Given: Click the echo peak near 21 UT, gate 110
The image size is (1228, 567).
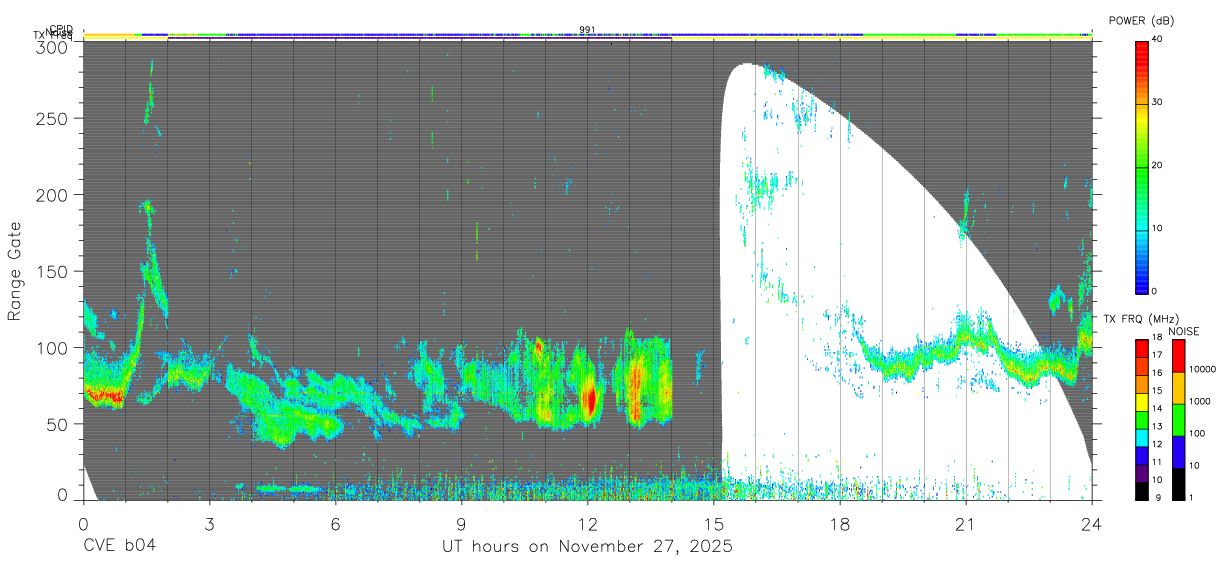Looking at the screenshot, I should click(x=966, y=332).
